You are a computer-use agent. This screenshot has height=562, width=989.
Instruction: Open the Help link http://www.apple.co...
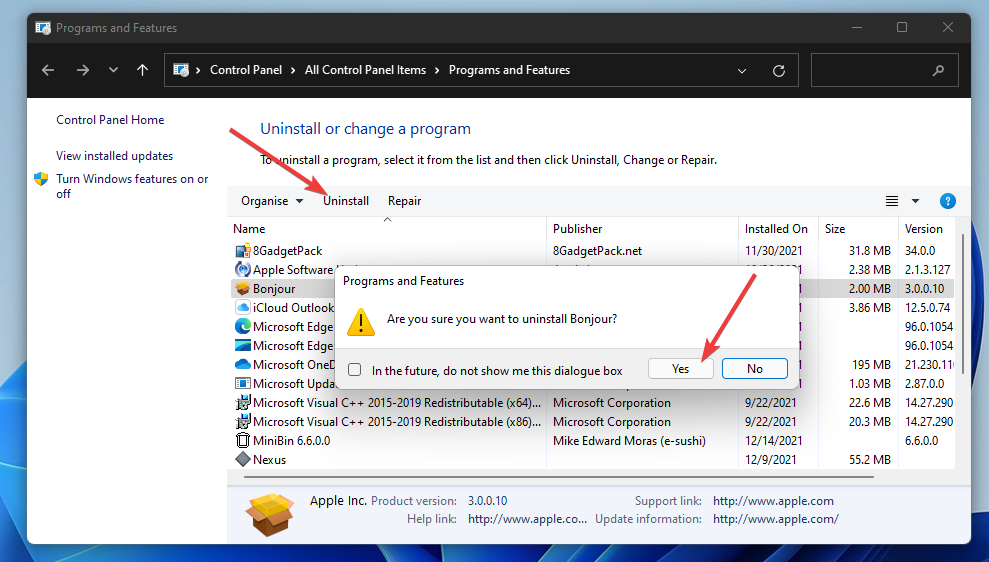[x=527, y=519]
